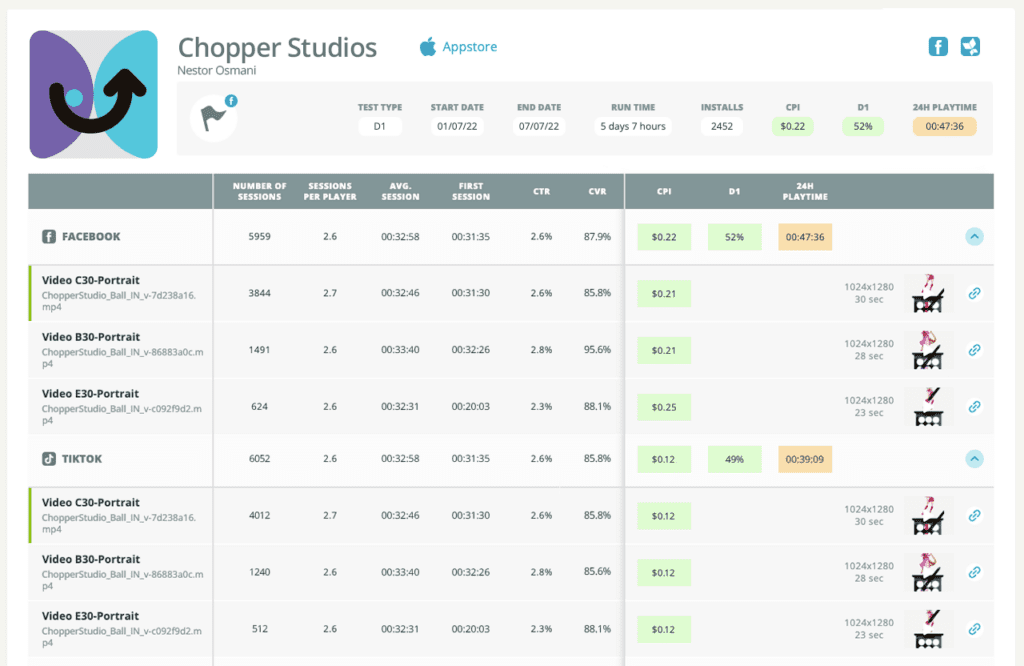Sort by CTR column header
This screenshot has height=666, width=1024.
pos(541,191)
